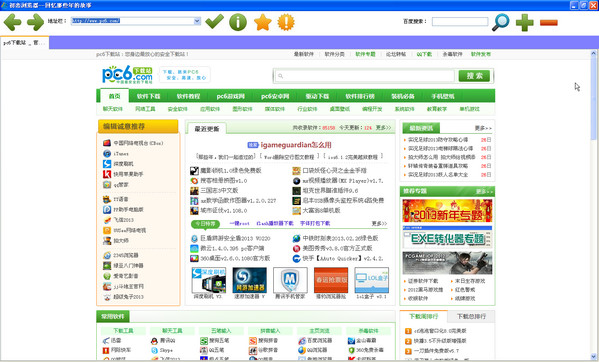599x362 pixels.
Task: Open the pc6安卓网 navigation item
Action: [x=275, y=96]
